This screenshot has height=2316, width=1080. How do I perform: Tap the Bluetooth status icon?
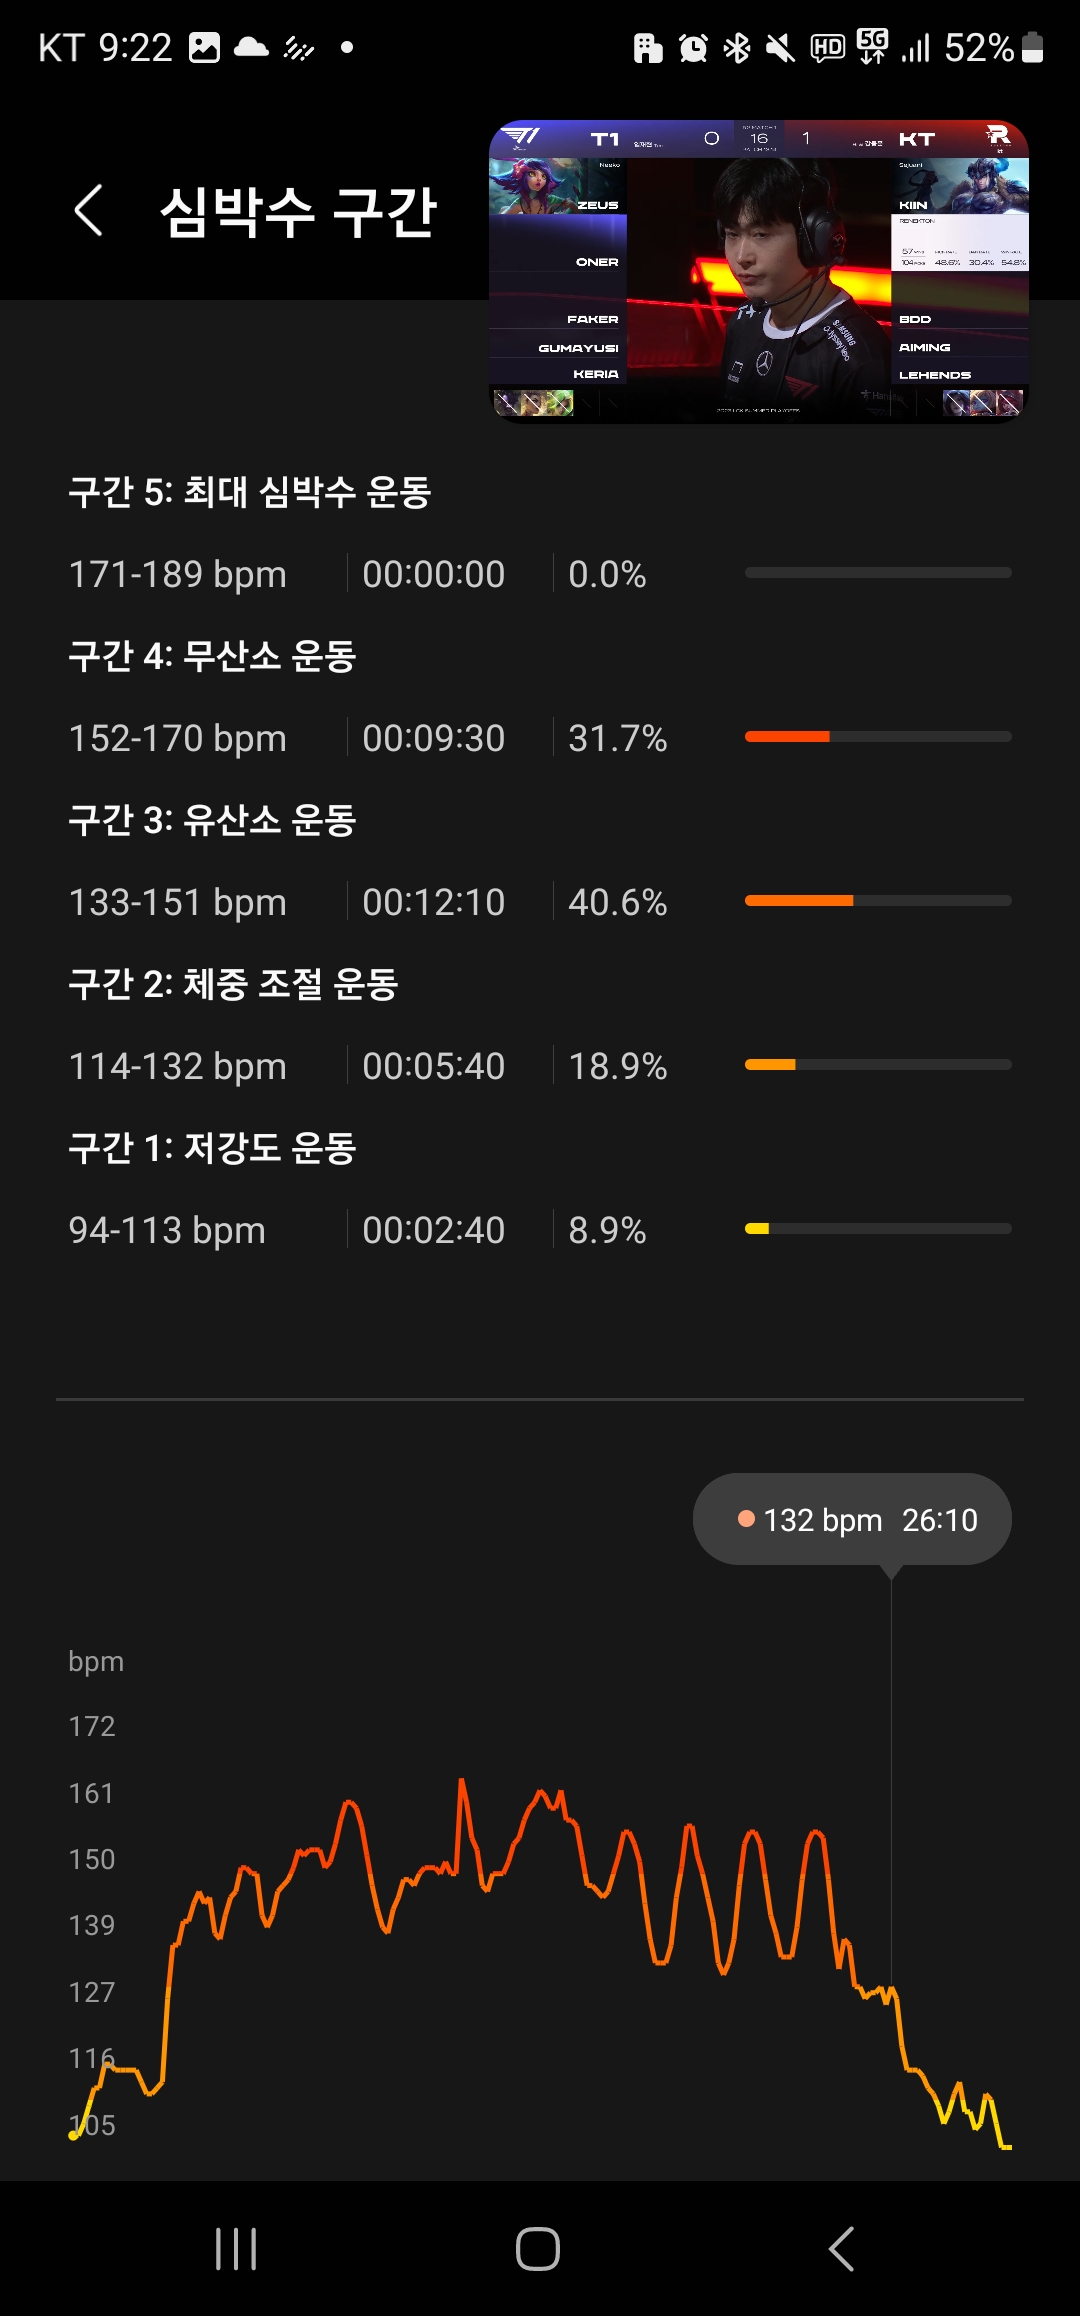point(737,48)
